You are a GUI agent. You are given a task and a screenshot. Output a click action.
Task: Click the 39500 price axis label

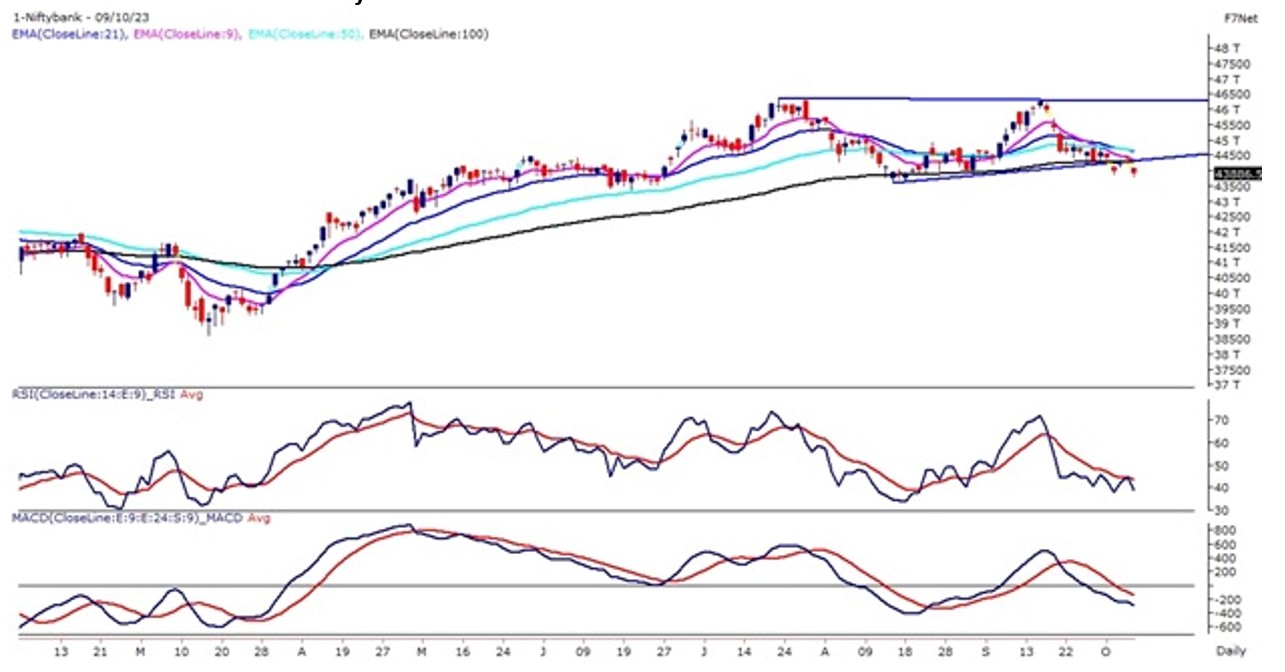(x=1231, y=308)
